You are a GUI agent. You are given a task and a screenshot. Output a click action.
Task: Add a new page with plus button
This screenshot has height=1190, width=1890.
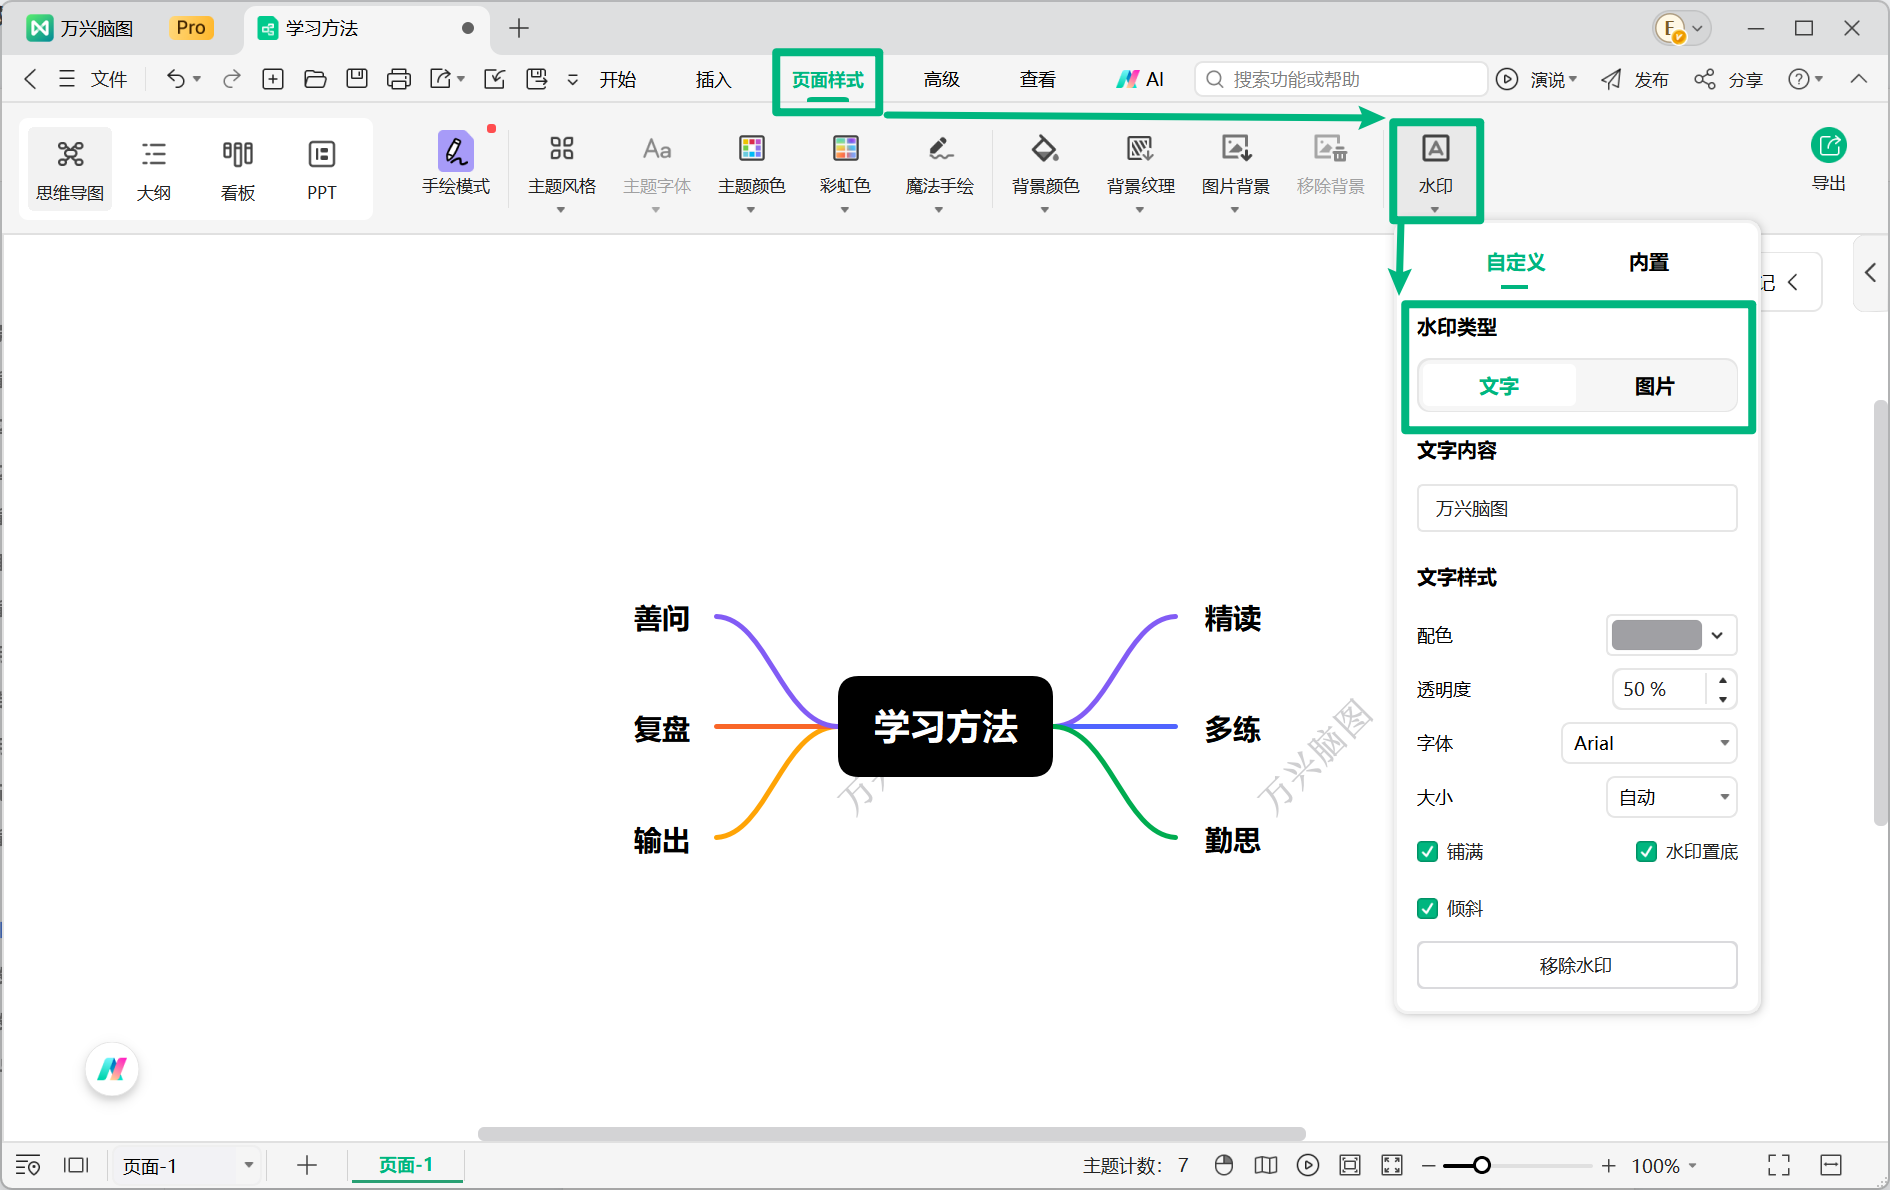[307, 1165]
